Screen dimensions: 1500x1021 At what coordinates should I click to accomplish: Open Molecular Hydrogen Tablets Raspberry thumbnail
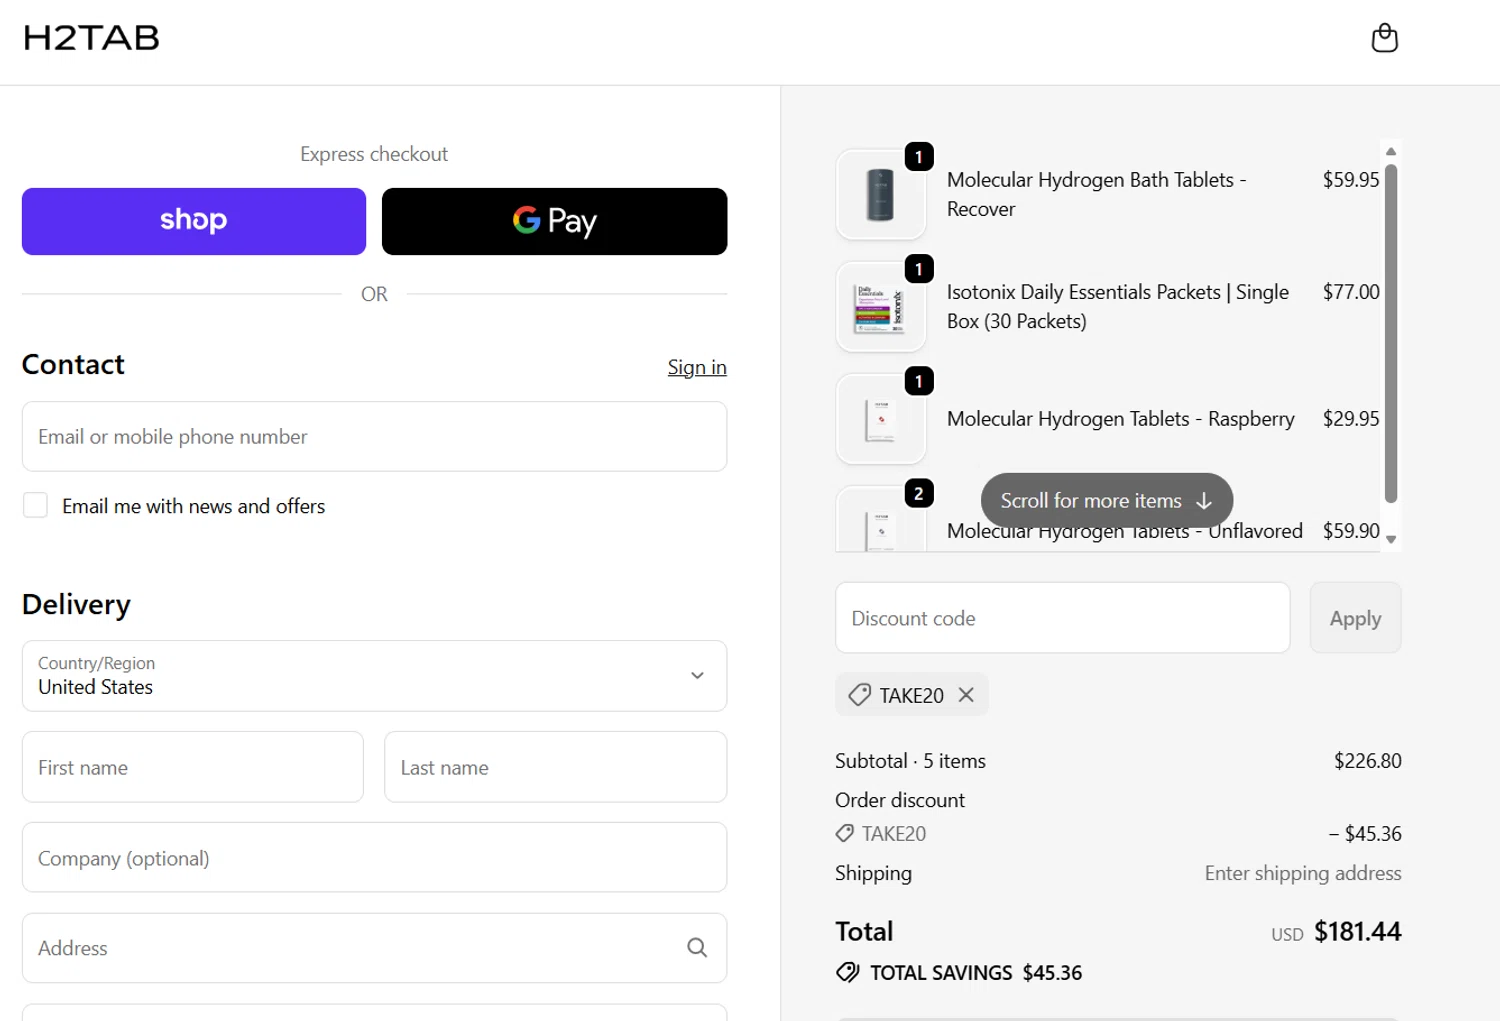click(881, 419)
